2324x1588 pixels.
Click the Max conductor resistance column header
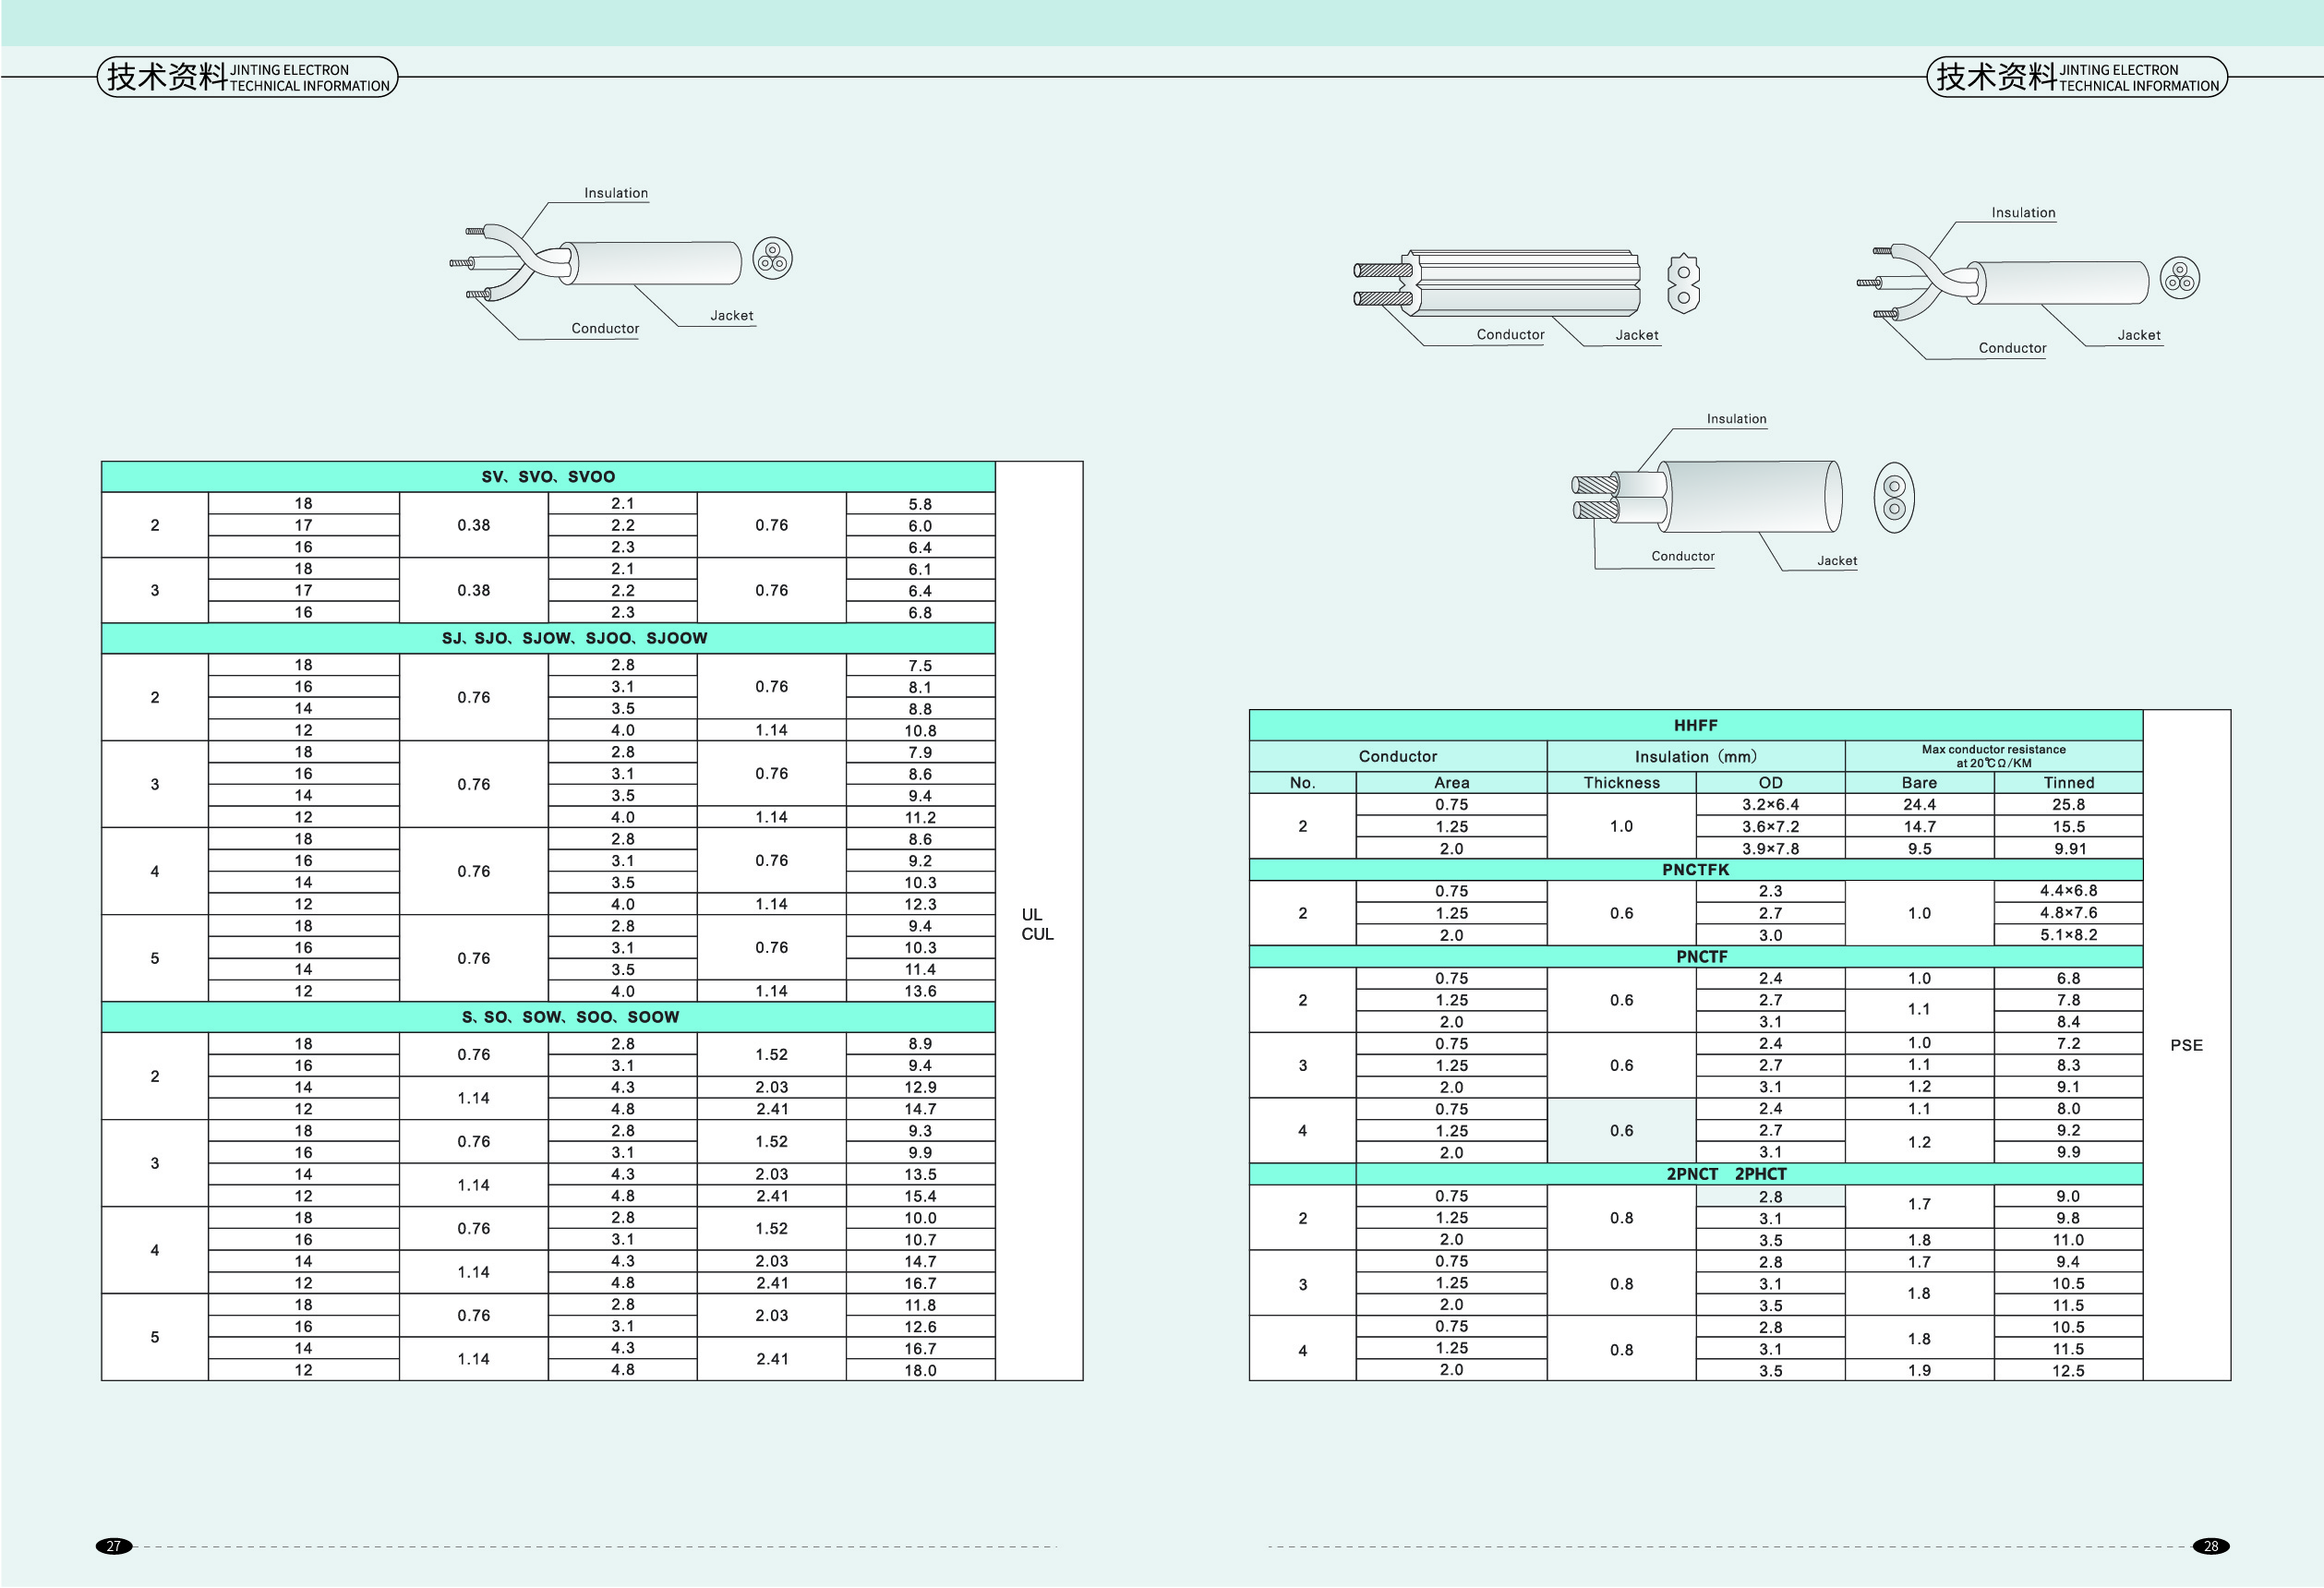(x=1993, y=756)
